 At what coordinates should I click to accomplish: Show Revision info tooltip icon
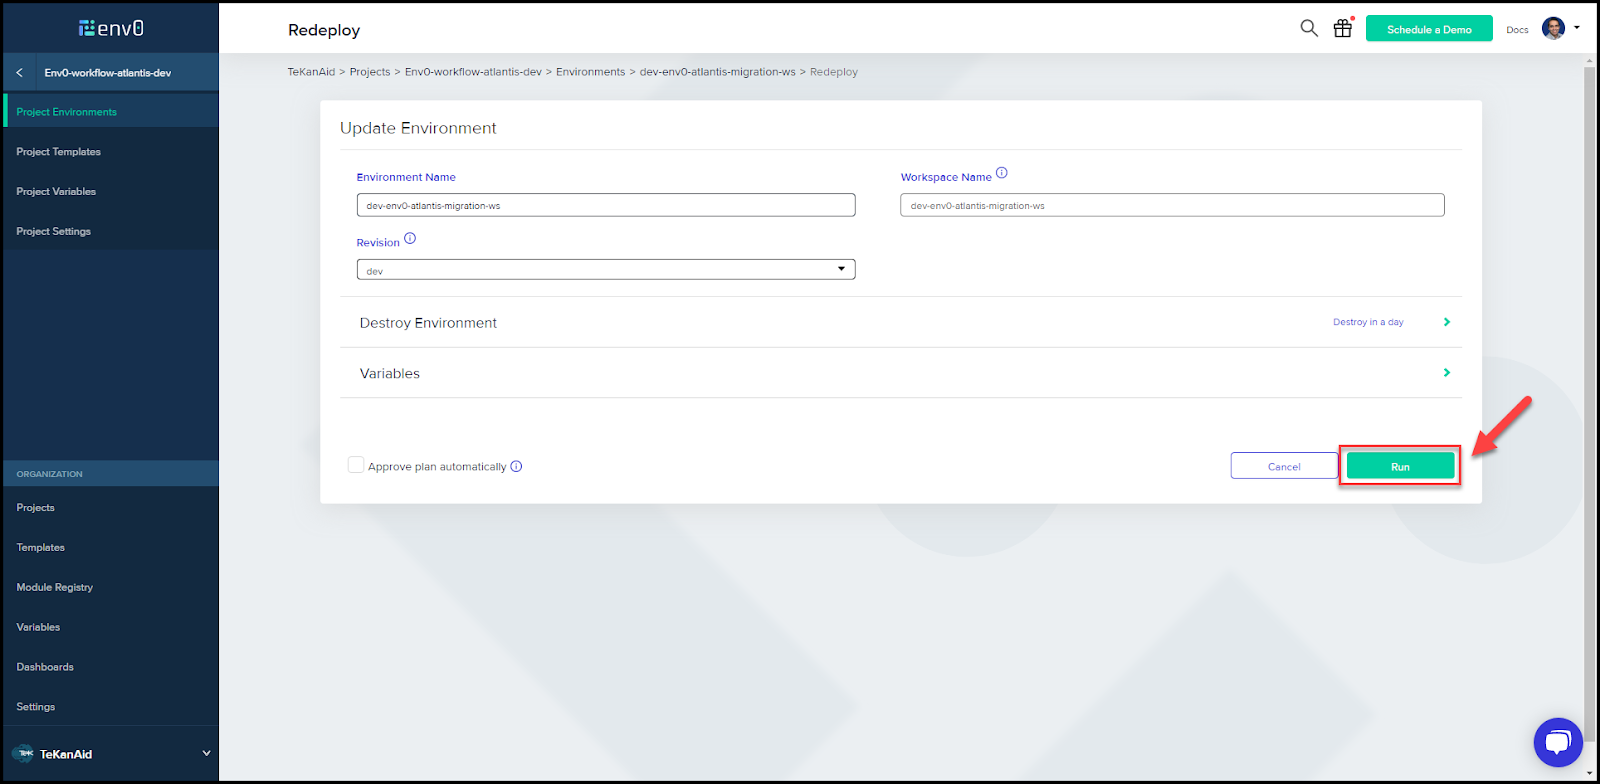click(x=410, y=239)
